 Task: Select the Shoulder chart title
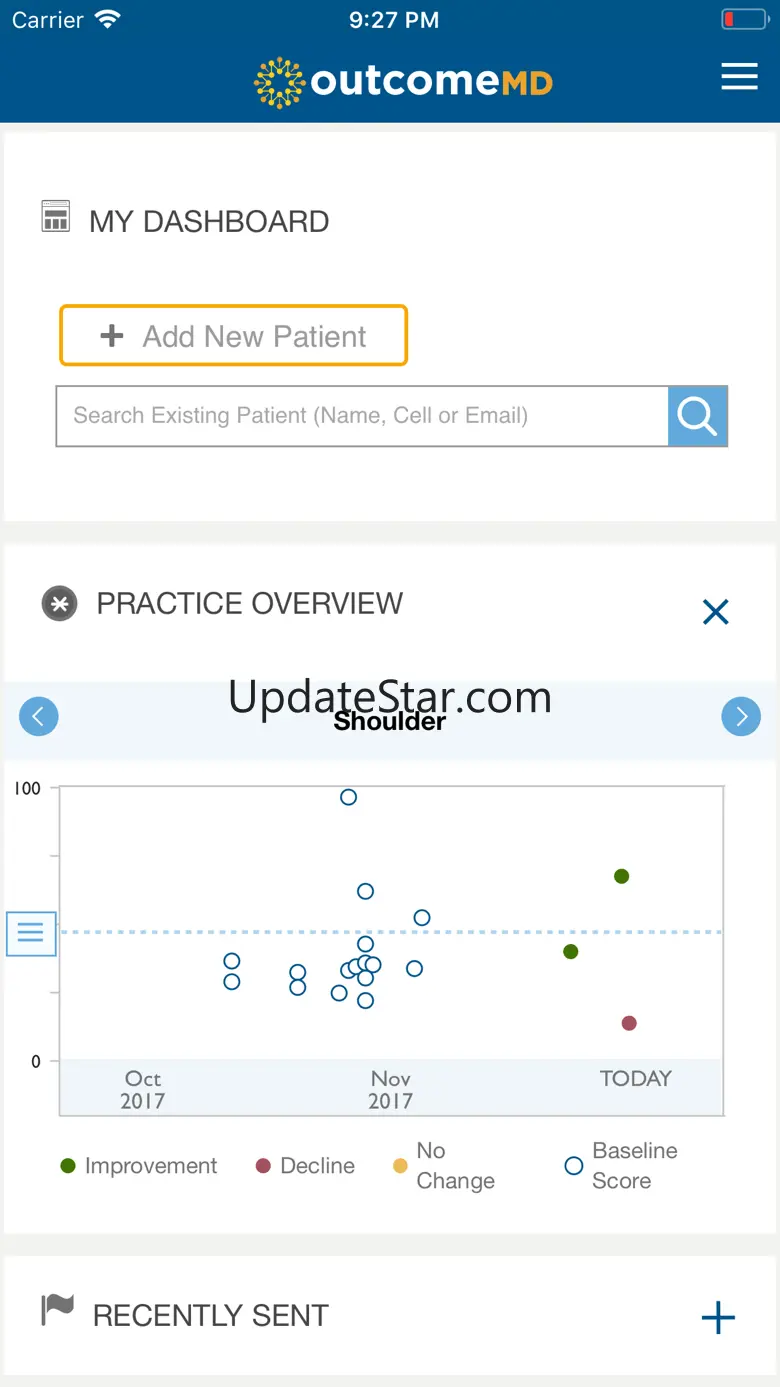(x=390, y=721)
